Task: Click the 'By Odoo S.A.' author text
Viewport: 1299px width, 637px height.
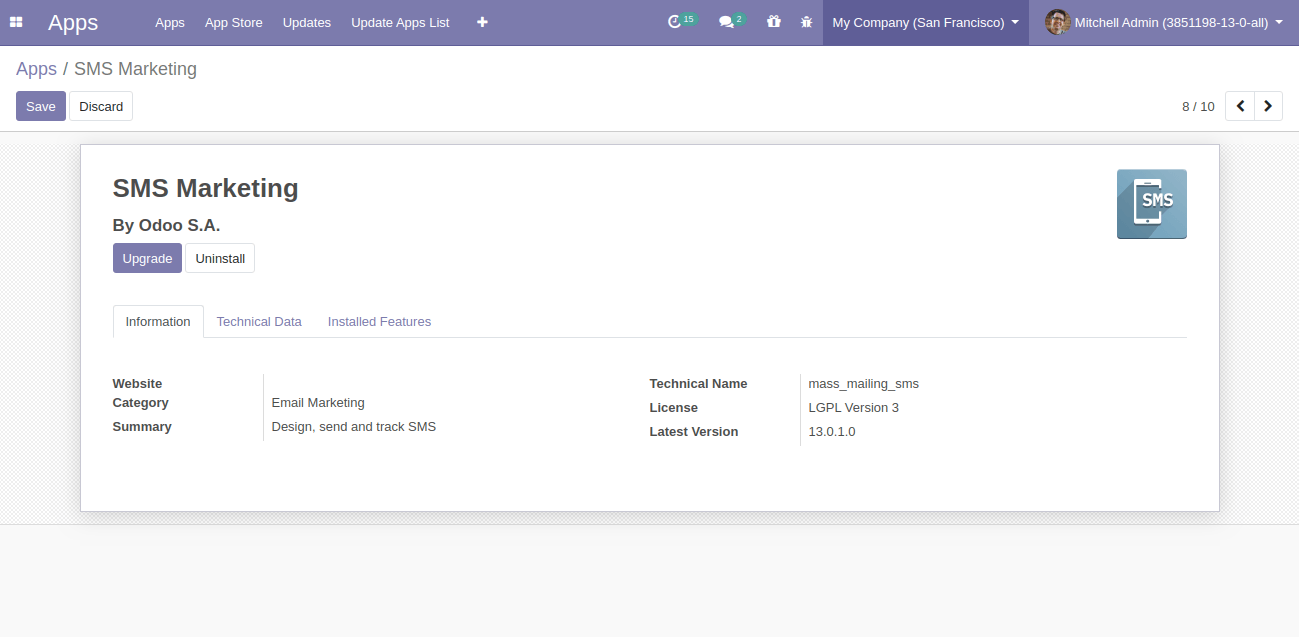Action: coord(166,225)
